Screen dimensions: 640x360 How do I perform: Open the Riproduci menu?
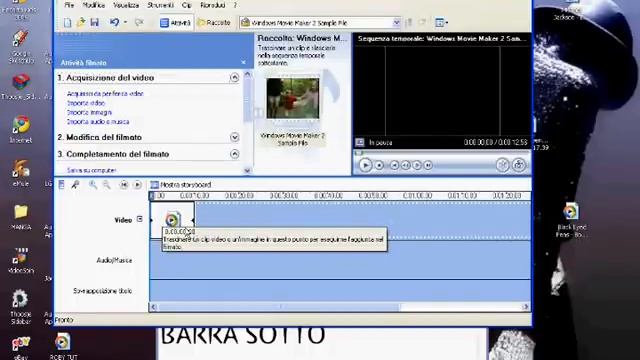coord(213,5)
